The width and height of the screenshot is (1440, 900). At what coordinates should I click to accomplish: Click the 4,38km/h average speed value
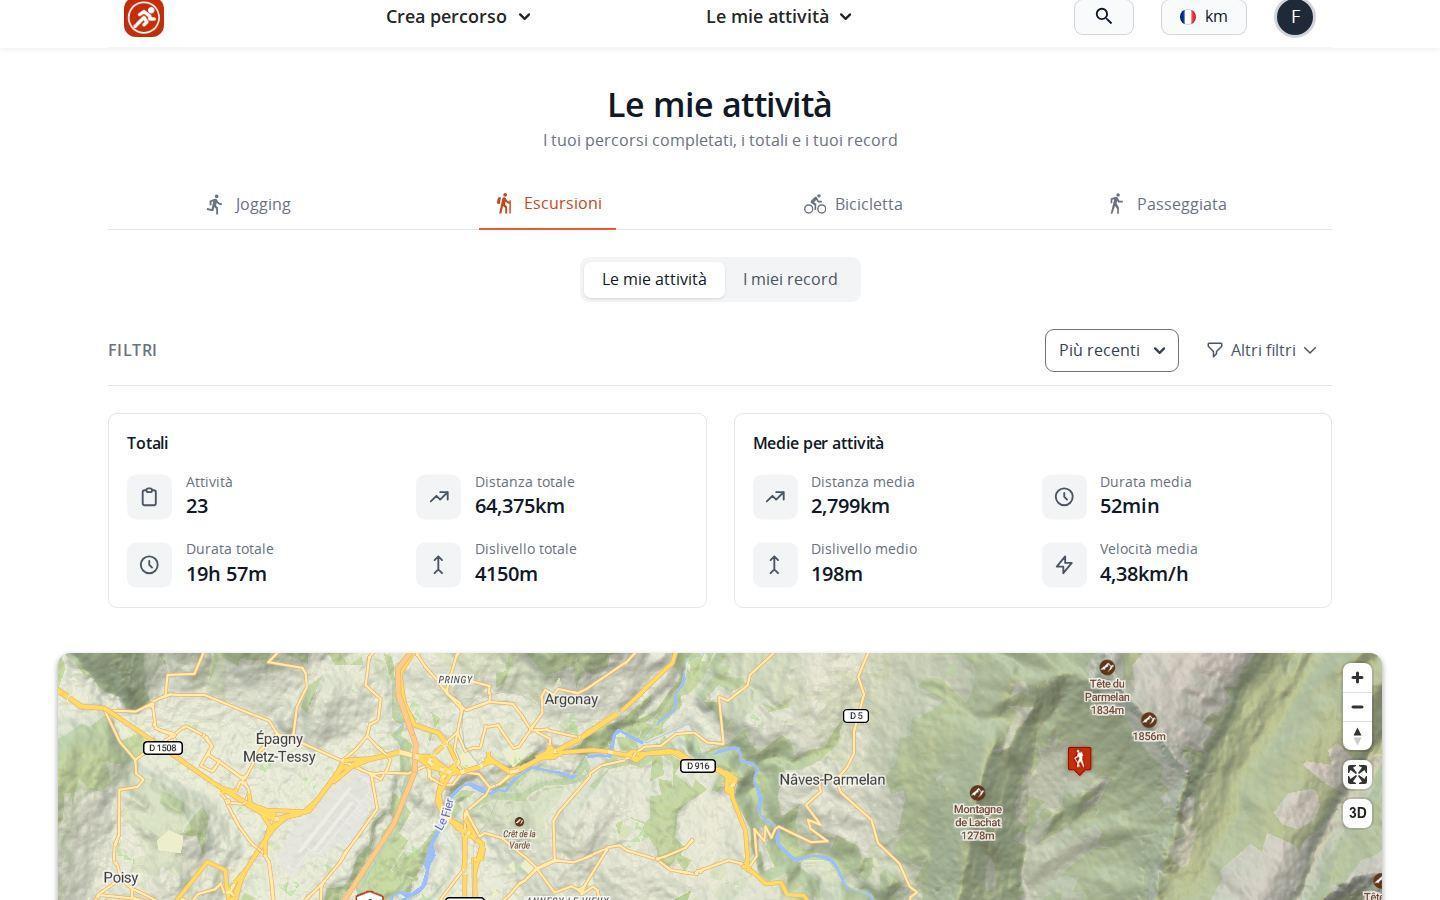coord(1144,574)
